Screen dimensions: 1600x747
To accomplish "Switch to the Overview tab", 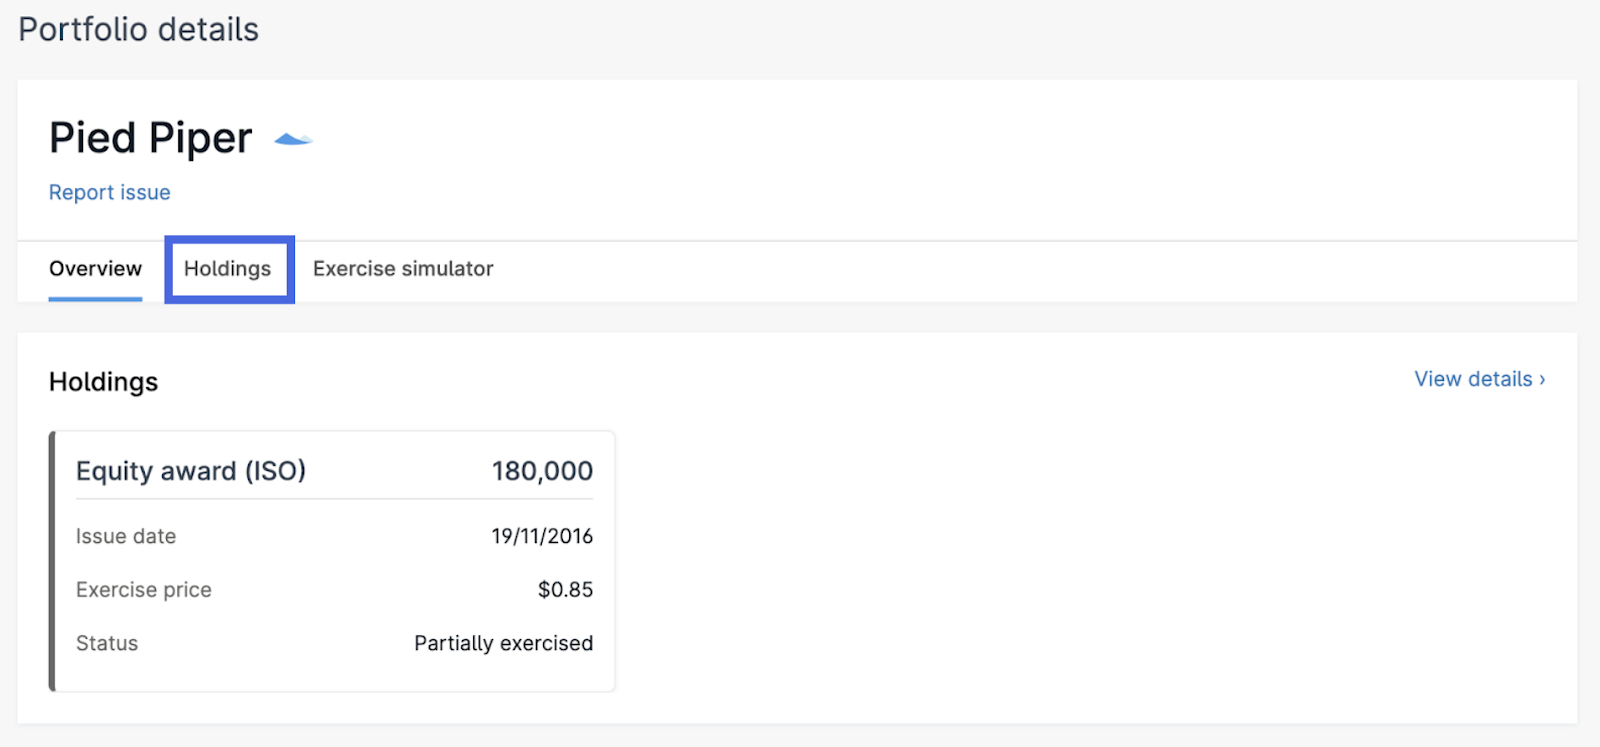I will pos(95,269).
